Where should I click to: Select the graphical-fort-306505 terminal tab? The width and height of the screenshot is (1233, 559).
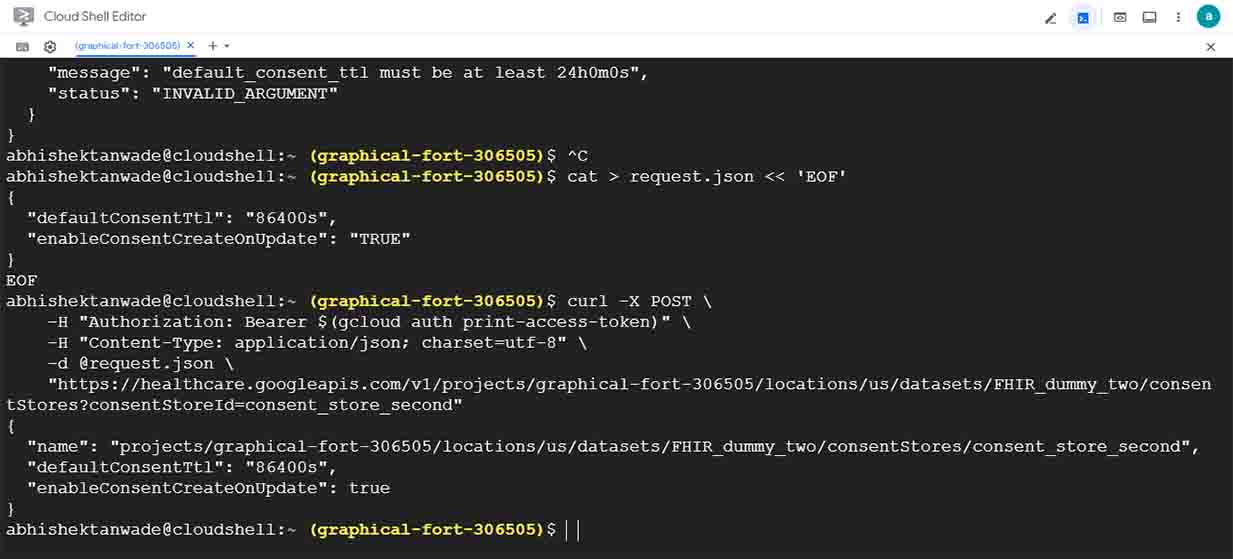(x=127, y=46)
